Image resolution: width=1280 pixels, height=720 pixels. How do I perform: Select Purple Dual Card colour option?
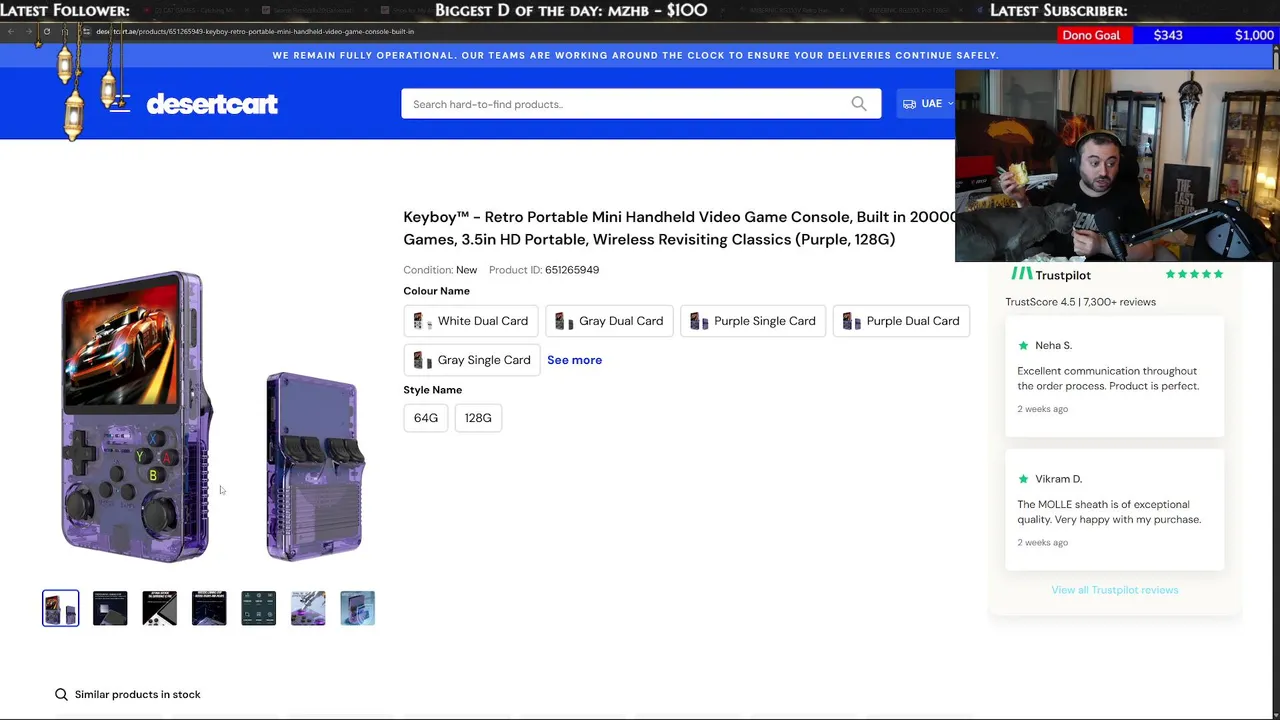coord(901,321)
